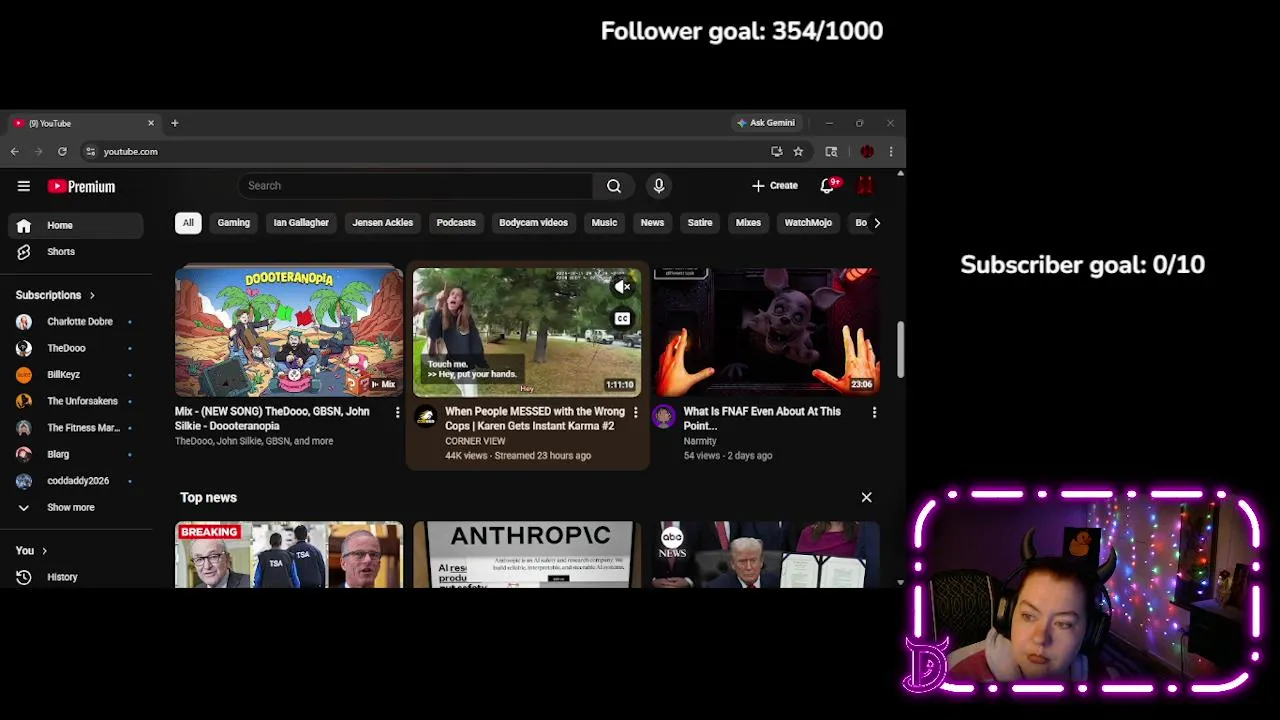This screenshot has height=720, width=1280.
Task: Open the account avatar menu
Action: [866, 185]
